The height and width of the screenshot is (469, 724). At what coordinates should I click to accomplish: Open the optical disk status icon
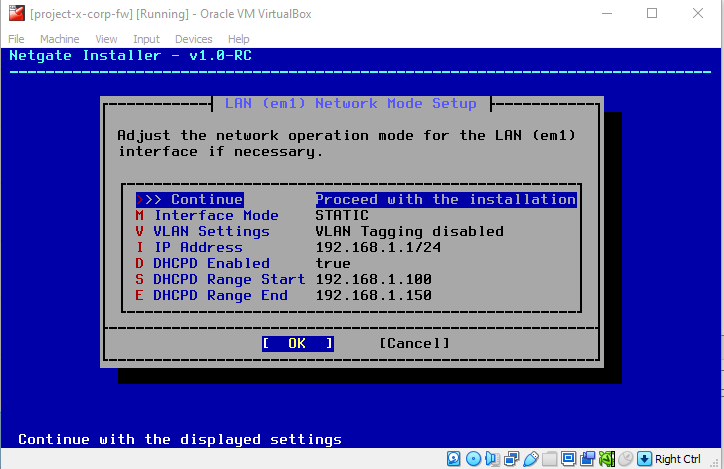pos(473,459)
